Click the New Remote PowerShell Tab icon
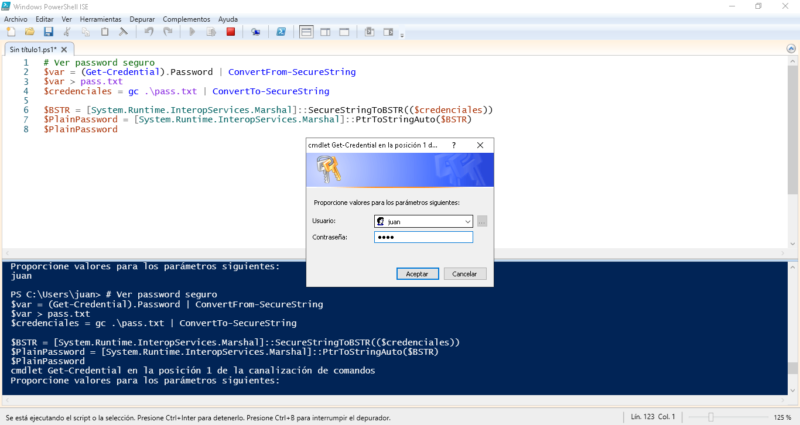This screenshot has height=425, width=800. click(256, 32)
